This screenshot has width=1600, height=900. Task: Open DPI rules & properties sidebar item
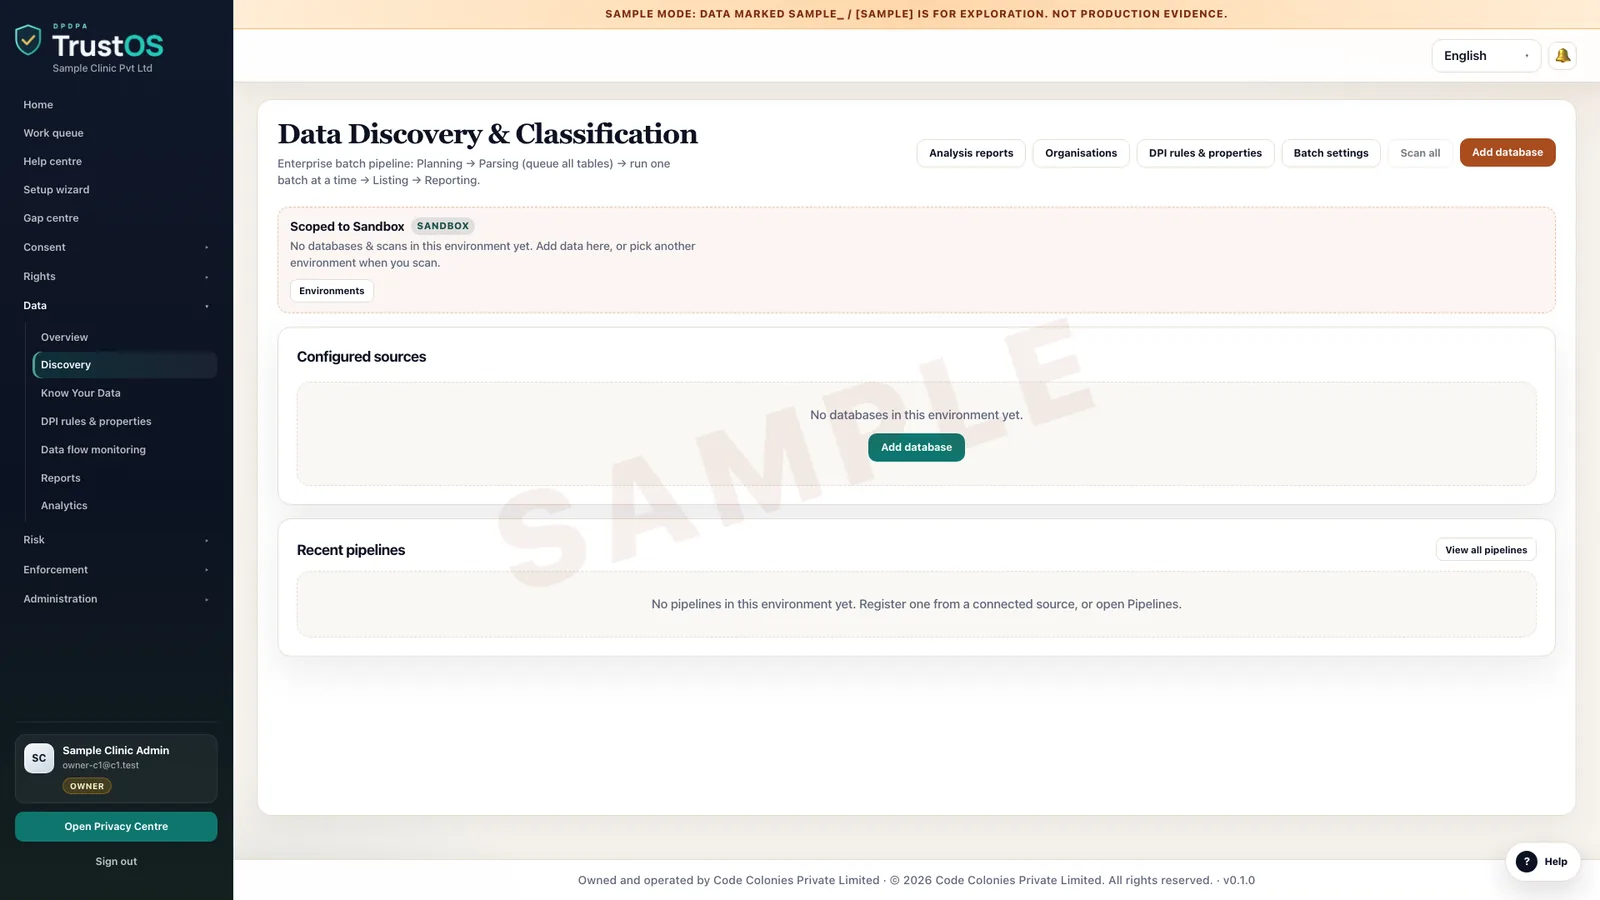(124, 422)
